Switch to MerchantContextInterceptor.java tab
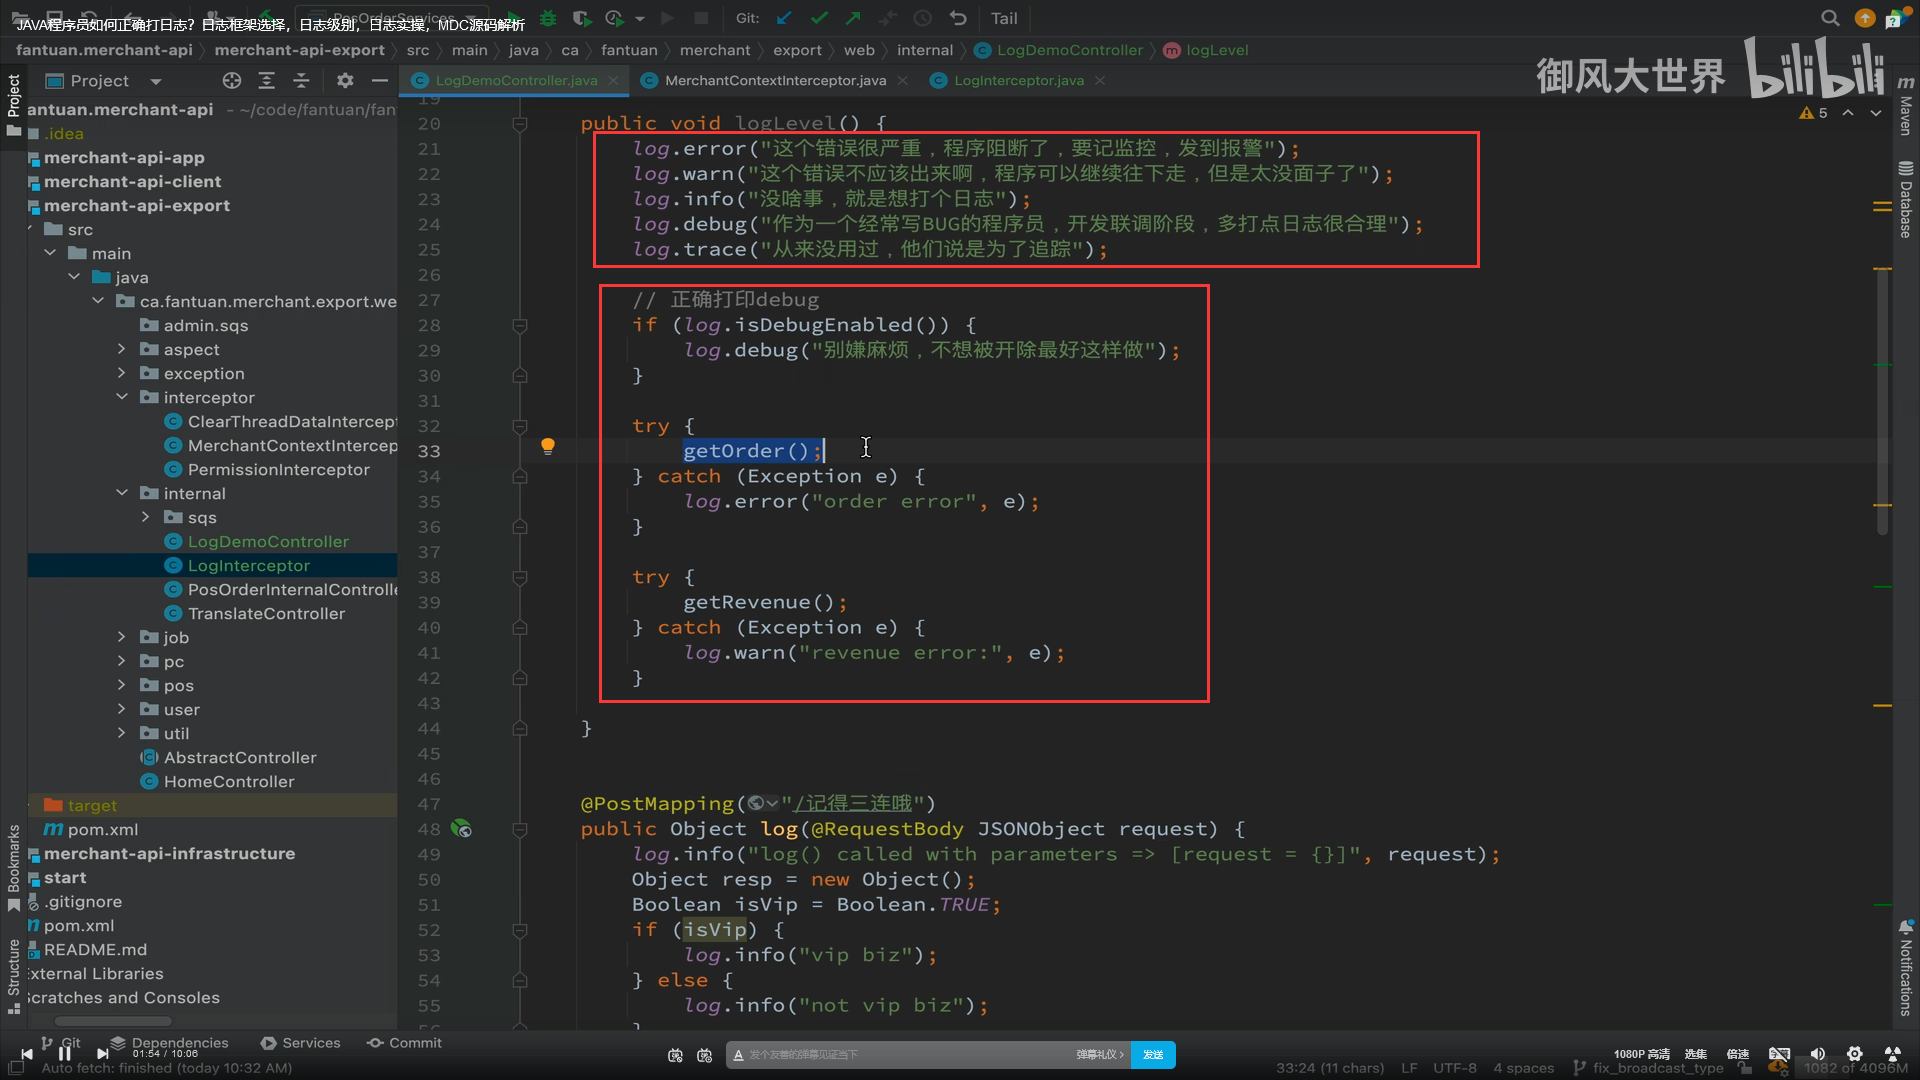This screenshot has height=1080, width=1920. [x=775, y=80]
